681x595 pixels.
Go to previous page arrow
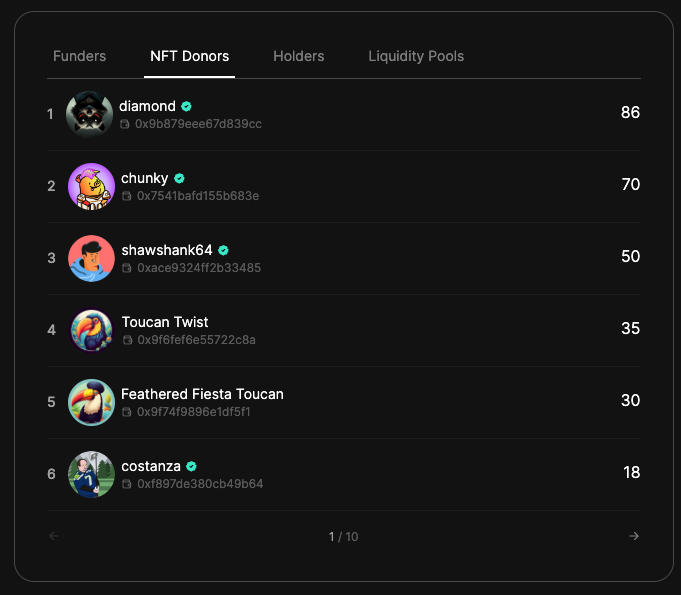click(x=54, y=536)
